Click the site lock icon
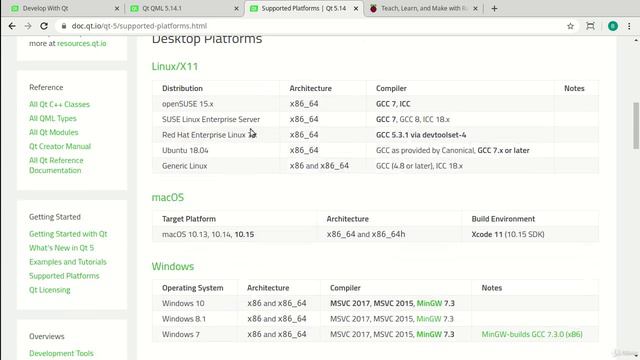The width and height of the screenshot is (640, 360). pos(64,26)
